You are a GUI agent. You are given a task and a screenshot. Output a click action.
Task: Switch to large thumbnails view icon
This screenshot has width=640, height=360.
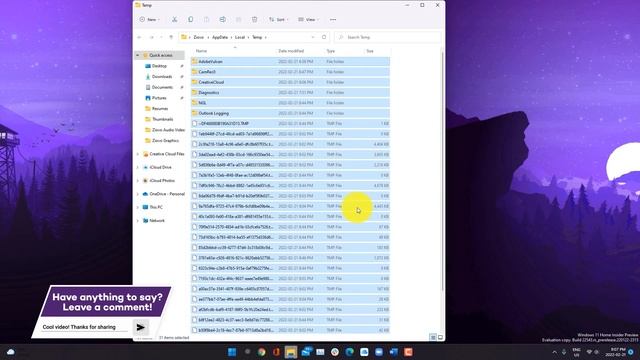pos(440,337)
